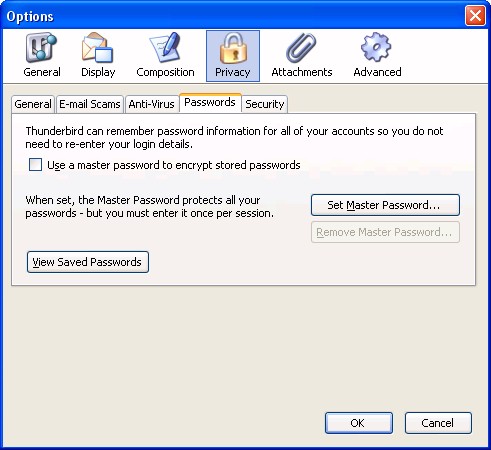Open the Advanced gear icon
Viewport: 491px width, 450px height.
tap(376, 47)
